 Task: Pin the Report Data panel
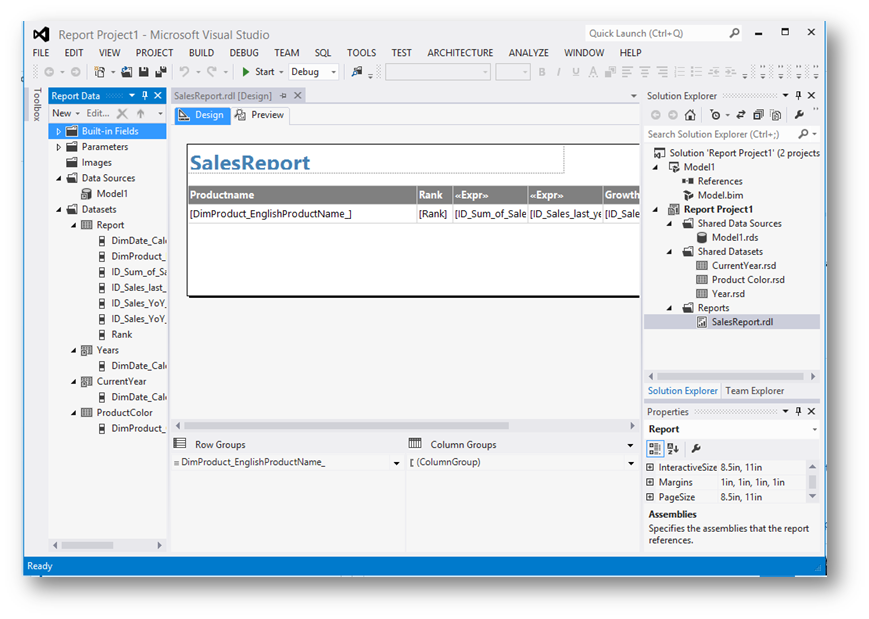coord(145,95)
